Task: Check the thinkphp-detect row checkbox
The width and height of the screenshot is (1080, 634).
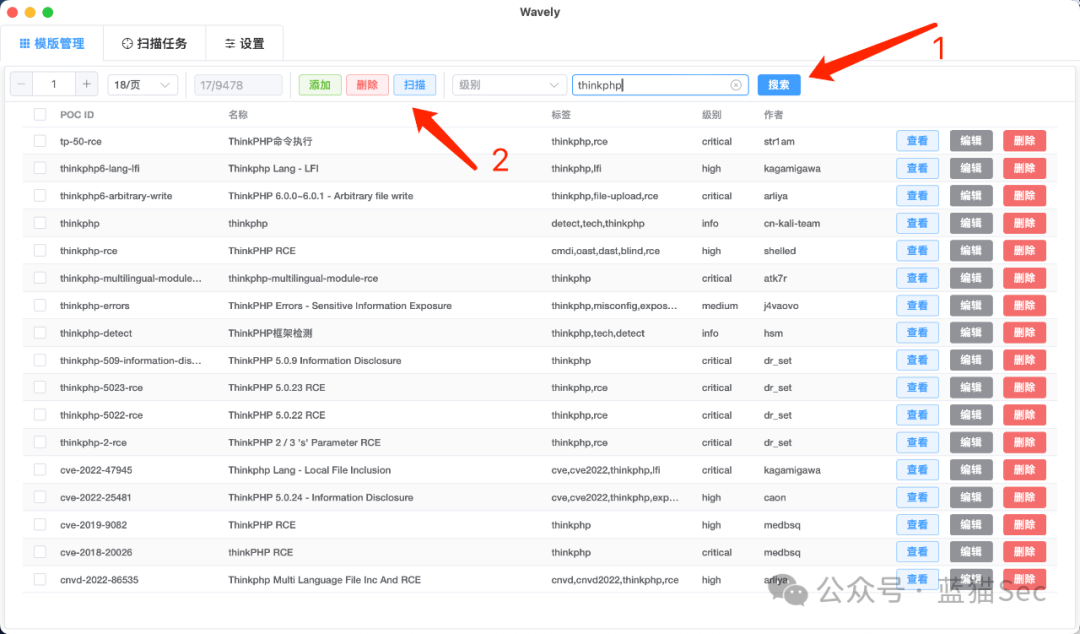Action: coord(40,333)
